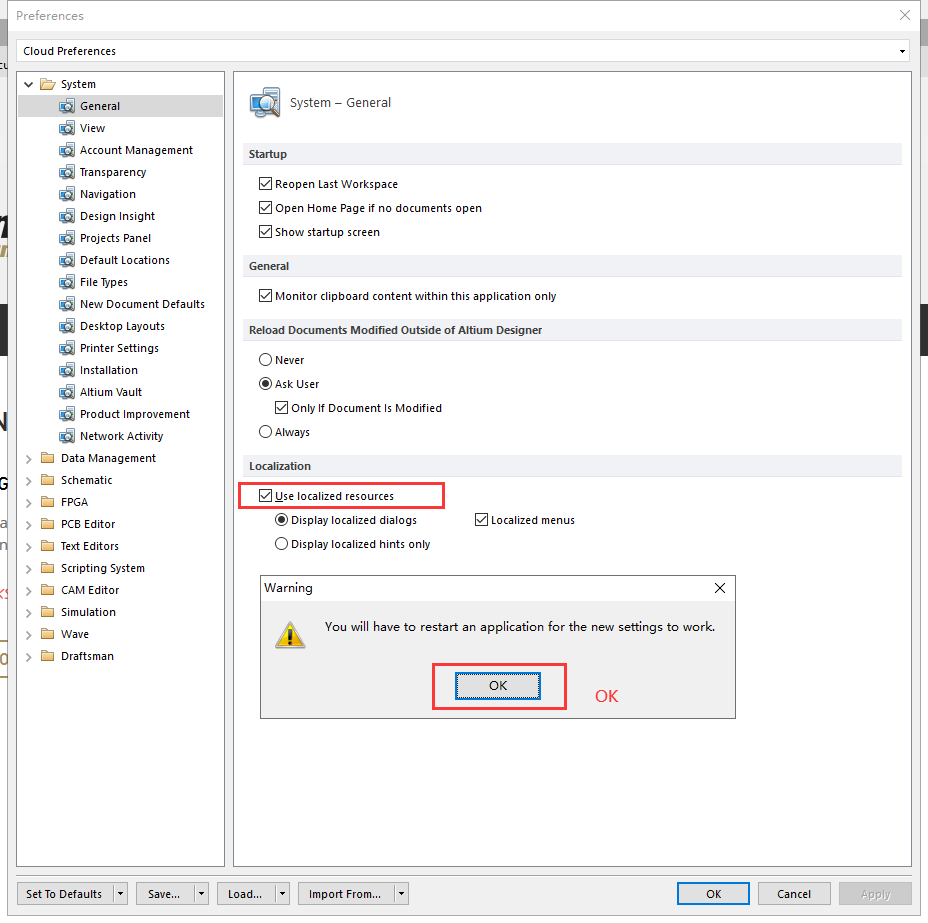
Task: Click the Account Management page icon
Action: [67, 150]
